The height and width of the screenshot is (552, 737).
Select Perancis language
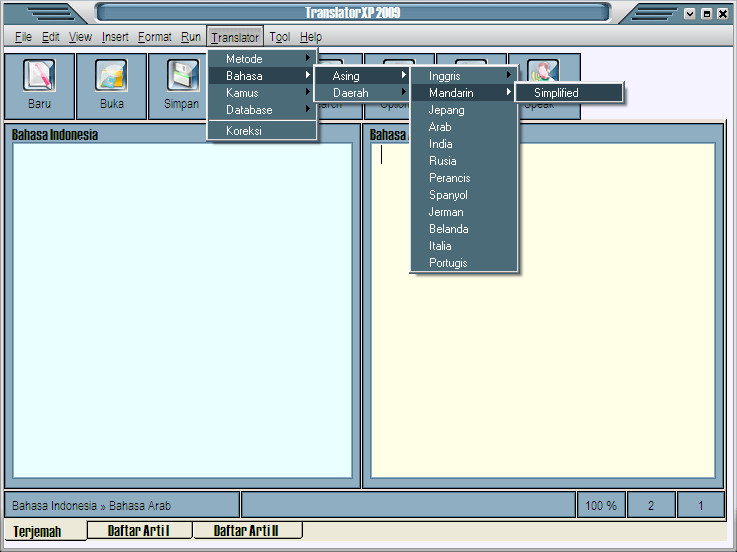[x=464, y=178]
